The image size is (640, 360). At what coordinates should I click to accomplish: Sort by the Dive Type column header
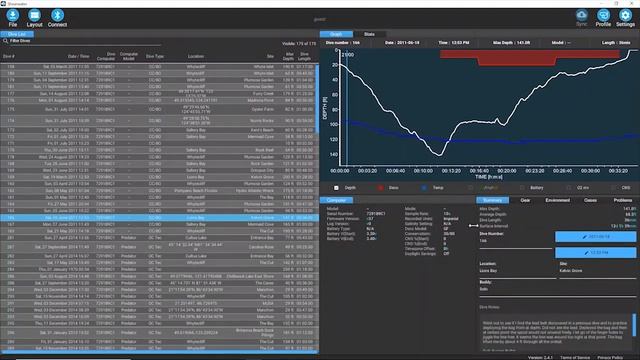tap(155, 56)
